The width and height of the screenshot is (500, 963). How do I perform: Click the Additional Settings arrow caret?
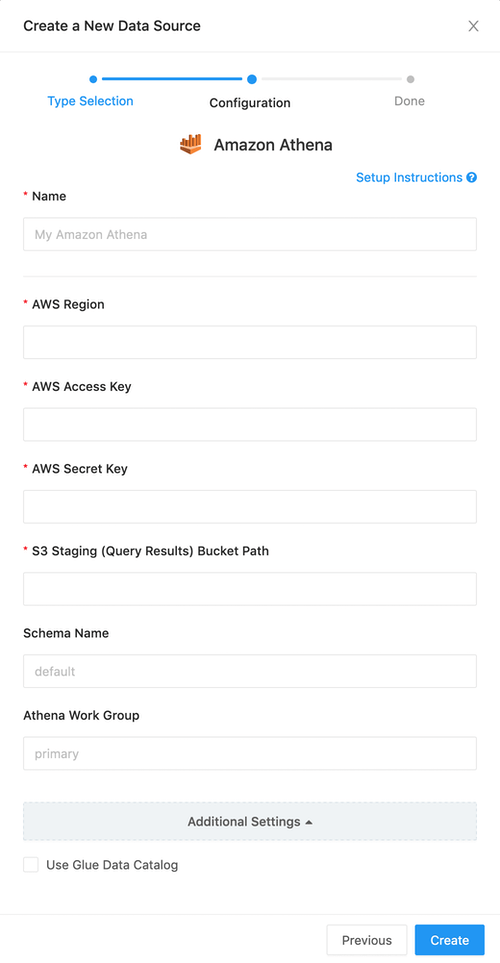(x=309, y=822)
